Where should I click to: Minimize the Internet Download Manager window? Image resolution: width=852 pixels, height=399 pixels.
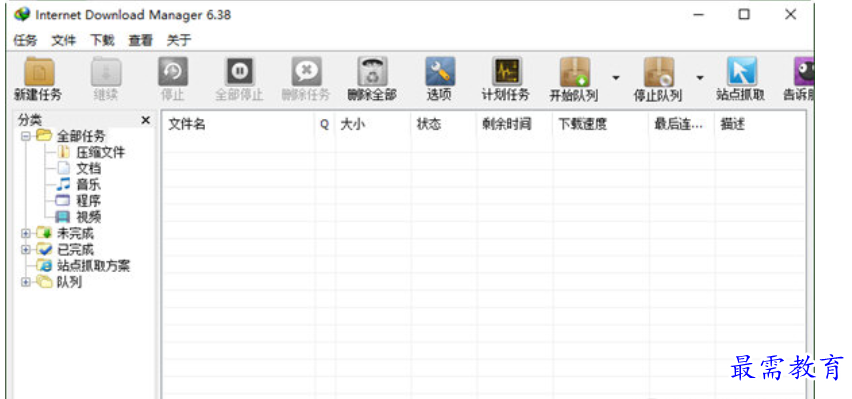(x=698, y=15)
